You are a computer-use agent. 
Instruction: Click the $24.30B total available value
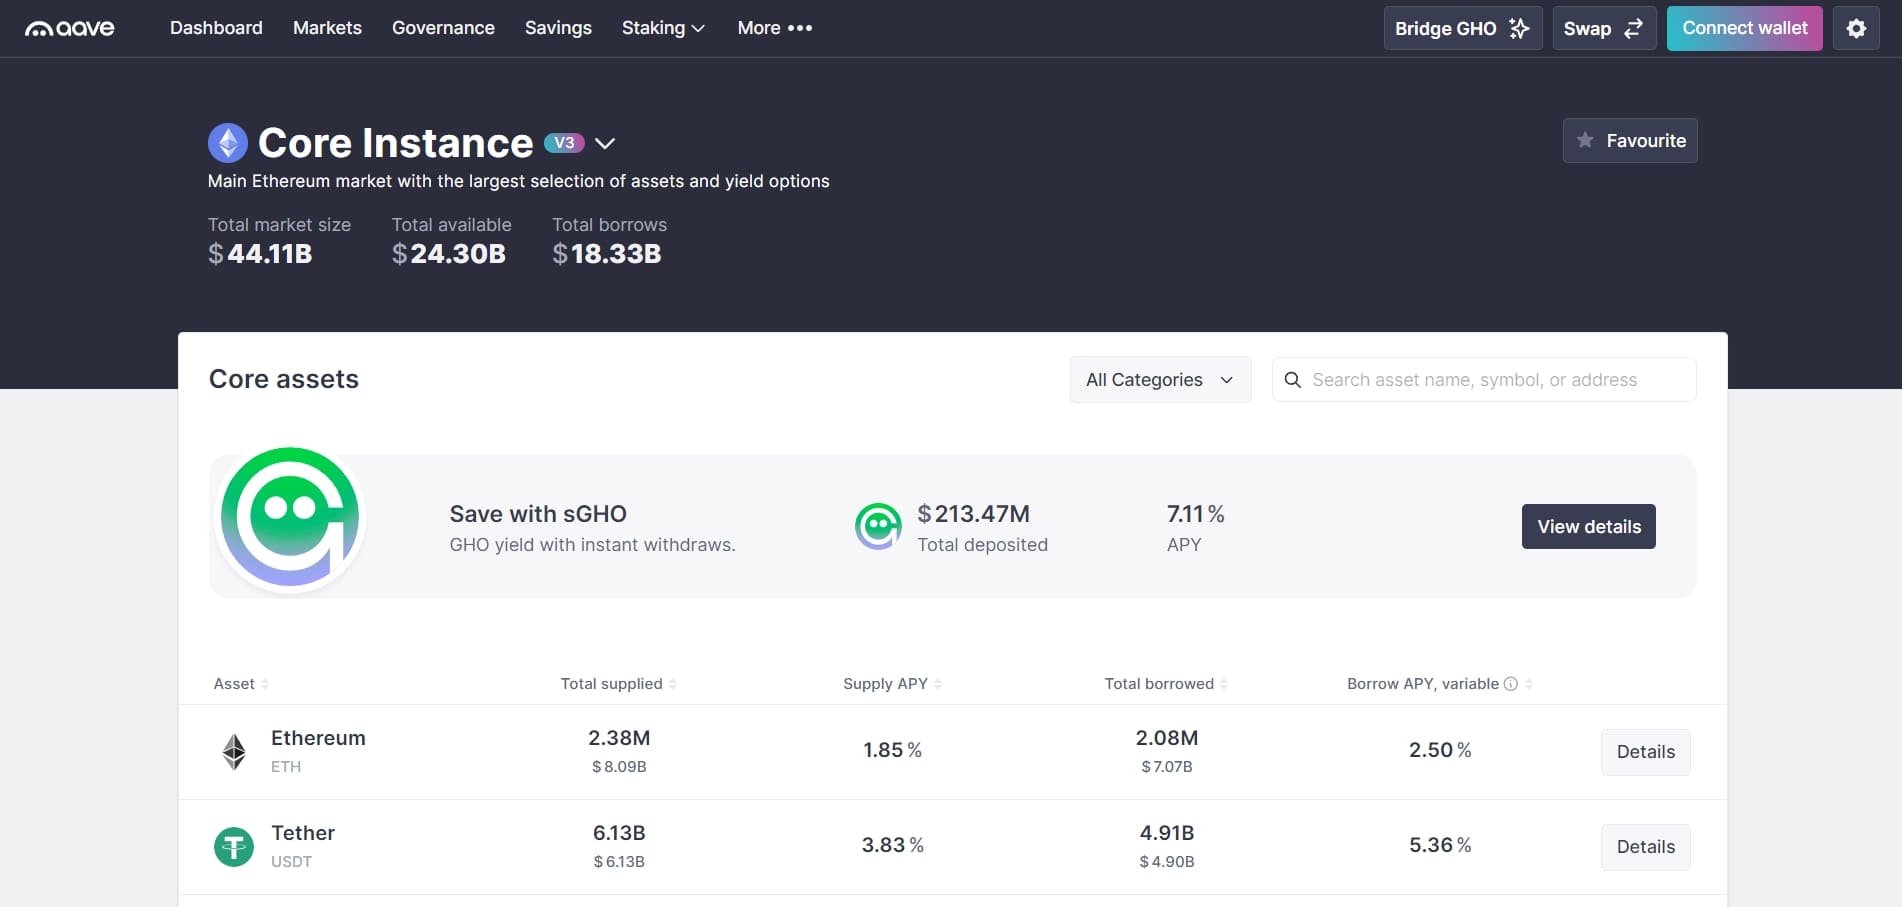click(x=448, y=254)
